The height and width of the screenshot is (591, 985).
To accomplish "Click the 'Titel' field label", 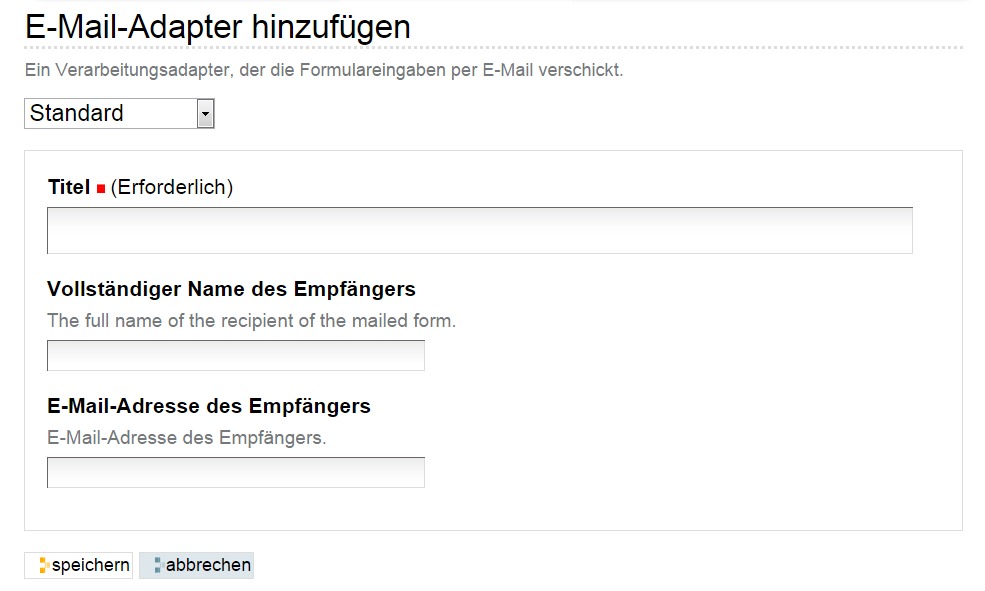I will pyautogui.click(x=69, y=187).
